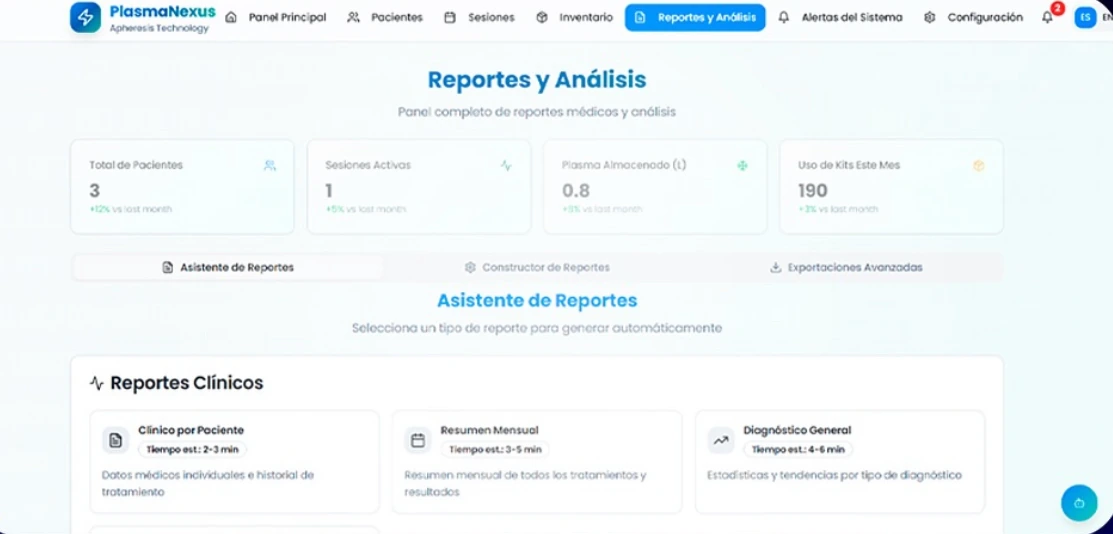The image size is (1113, 534).
Task: Click the 'Tiempo est.: 3-5 min' badge
Action: coord(495,449)
